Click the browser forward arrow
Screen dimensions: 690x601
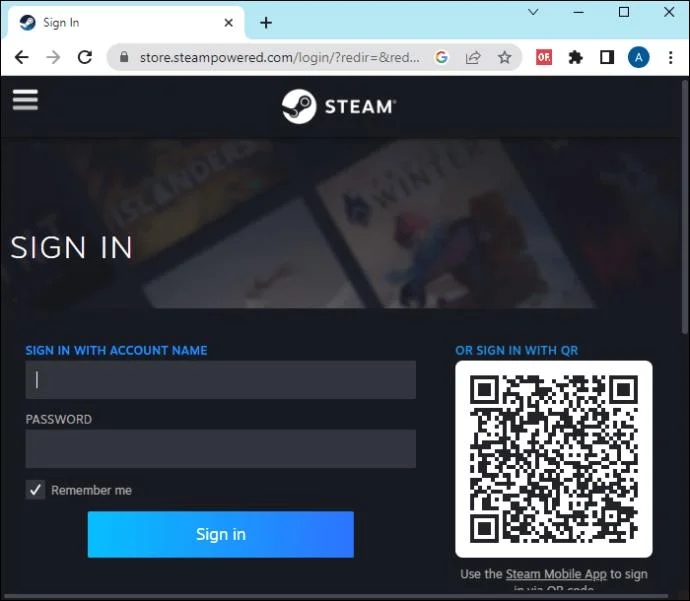53,57
